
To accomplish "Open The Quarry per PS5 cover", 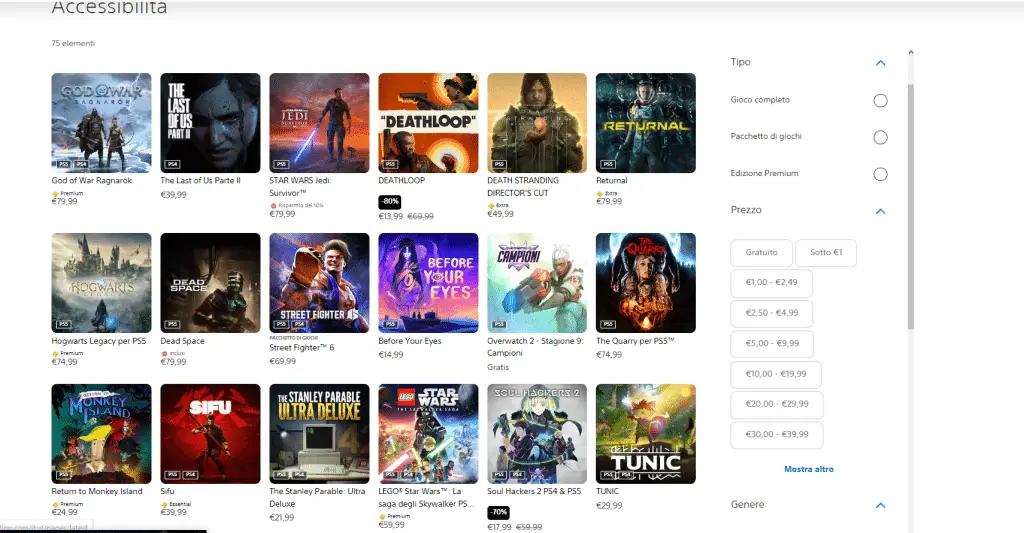I will click(x=646, y=283).
